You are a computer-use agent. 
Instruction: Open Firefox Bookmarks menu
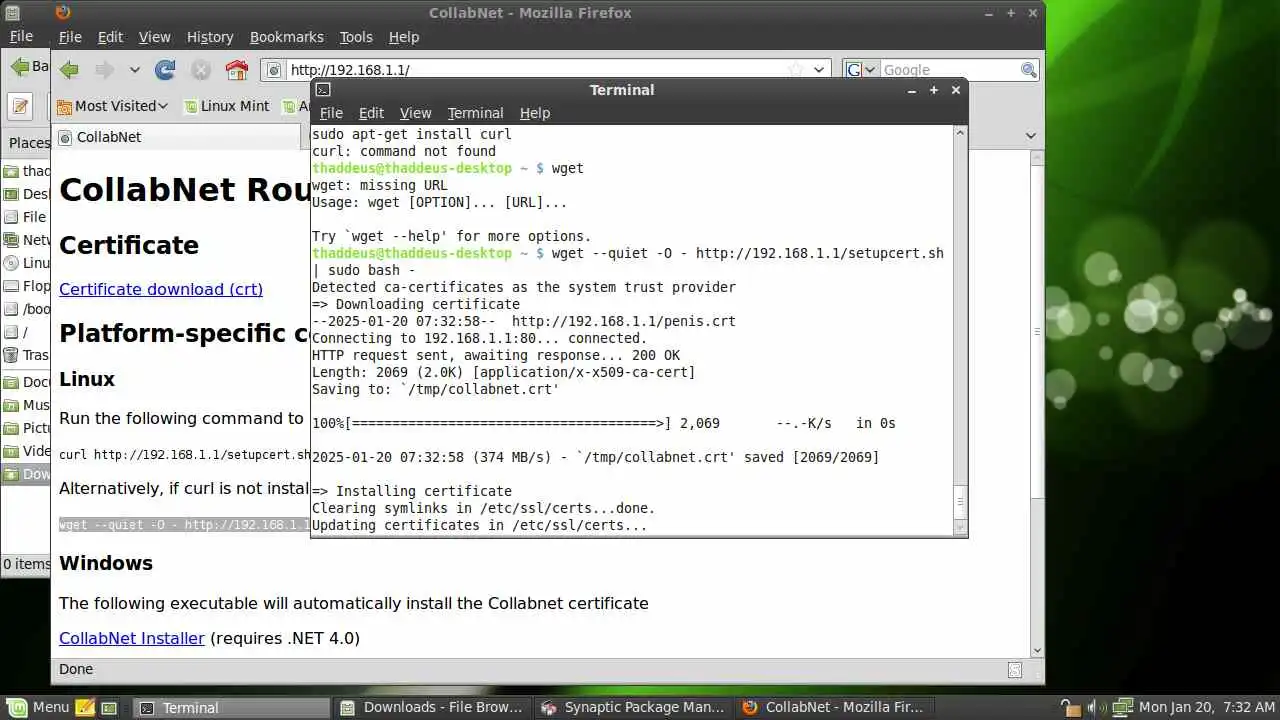click(x=287, y=37)
